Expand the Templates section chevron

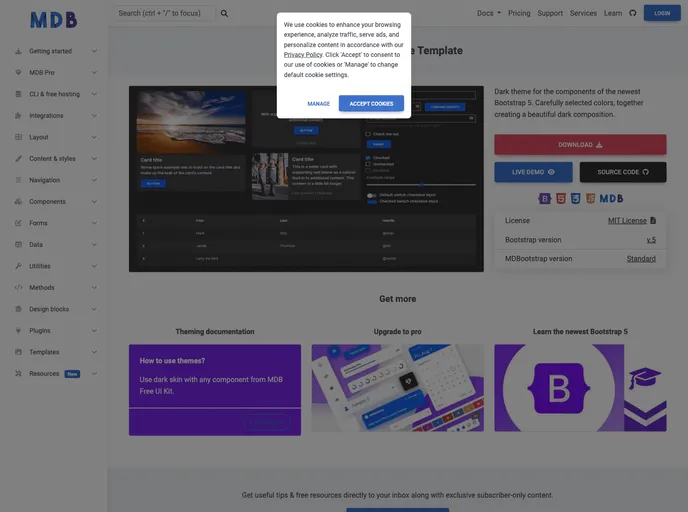[94, 352]
